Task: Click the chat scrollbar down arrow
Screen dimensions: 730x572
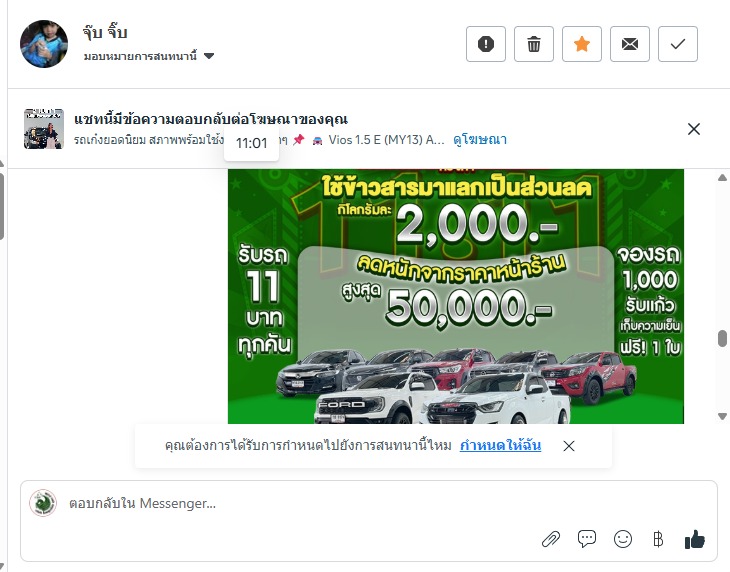Action: pos(722,416)
